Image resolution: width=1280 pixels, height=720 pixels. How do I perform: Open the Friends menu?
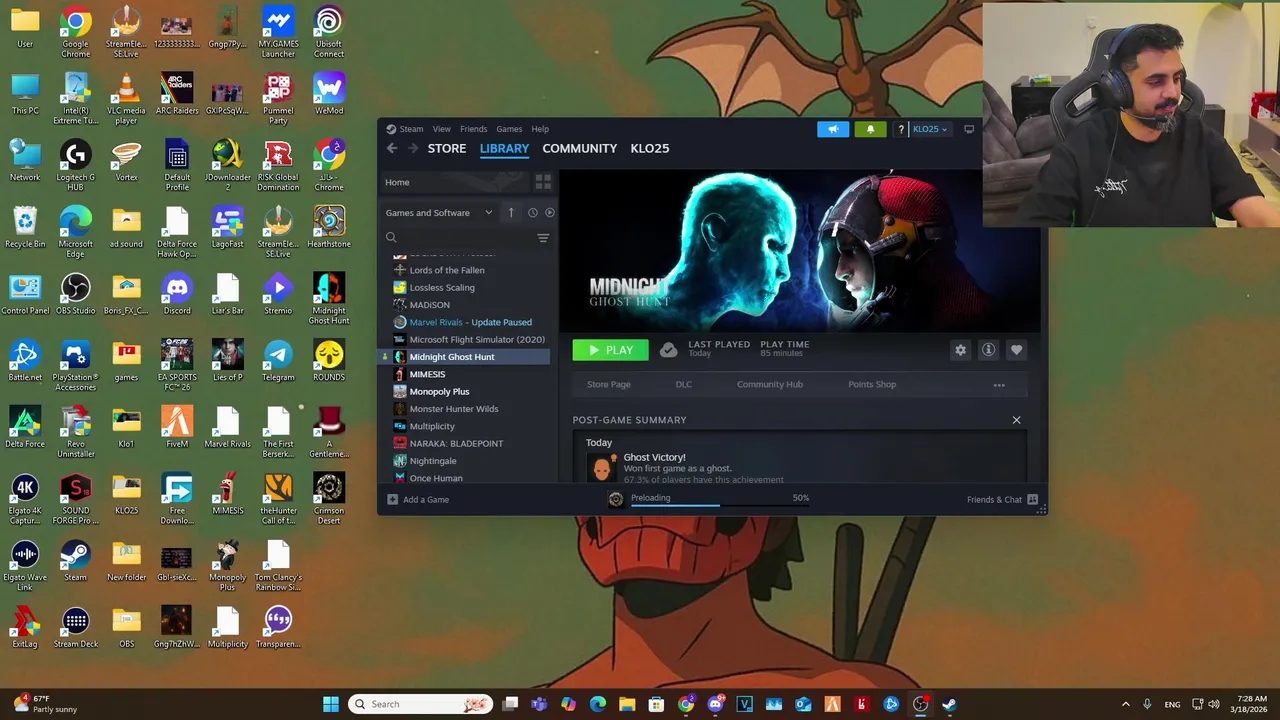(x=473, y=129)
